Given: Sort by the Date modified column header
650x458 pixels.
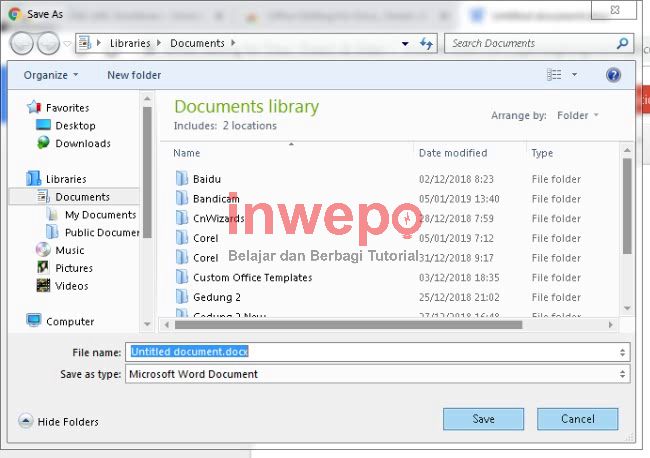Looking at the screenshot, I should point(453,153).
